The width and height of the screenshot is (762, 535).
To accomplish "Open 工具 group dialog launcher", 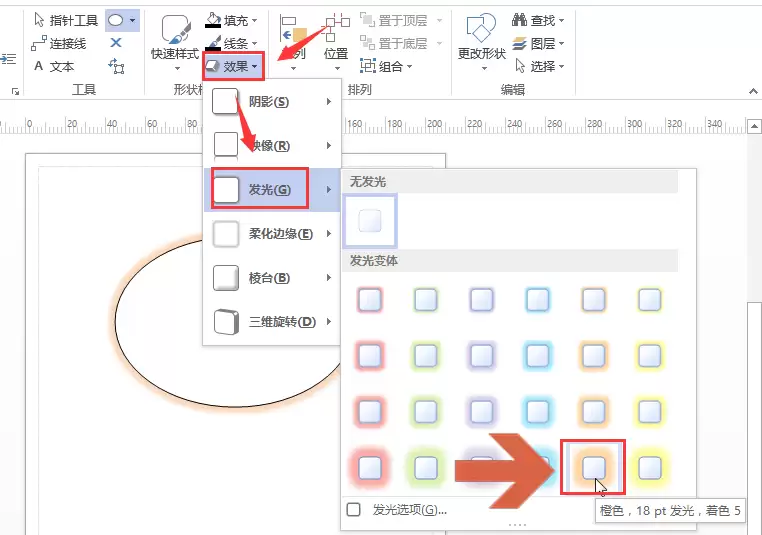I will tap(16, 91).
